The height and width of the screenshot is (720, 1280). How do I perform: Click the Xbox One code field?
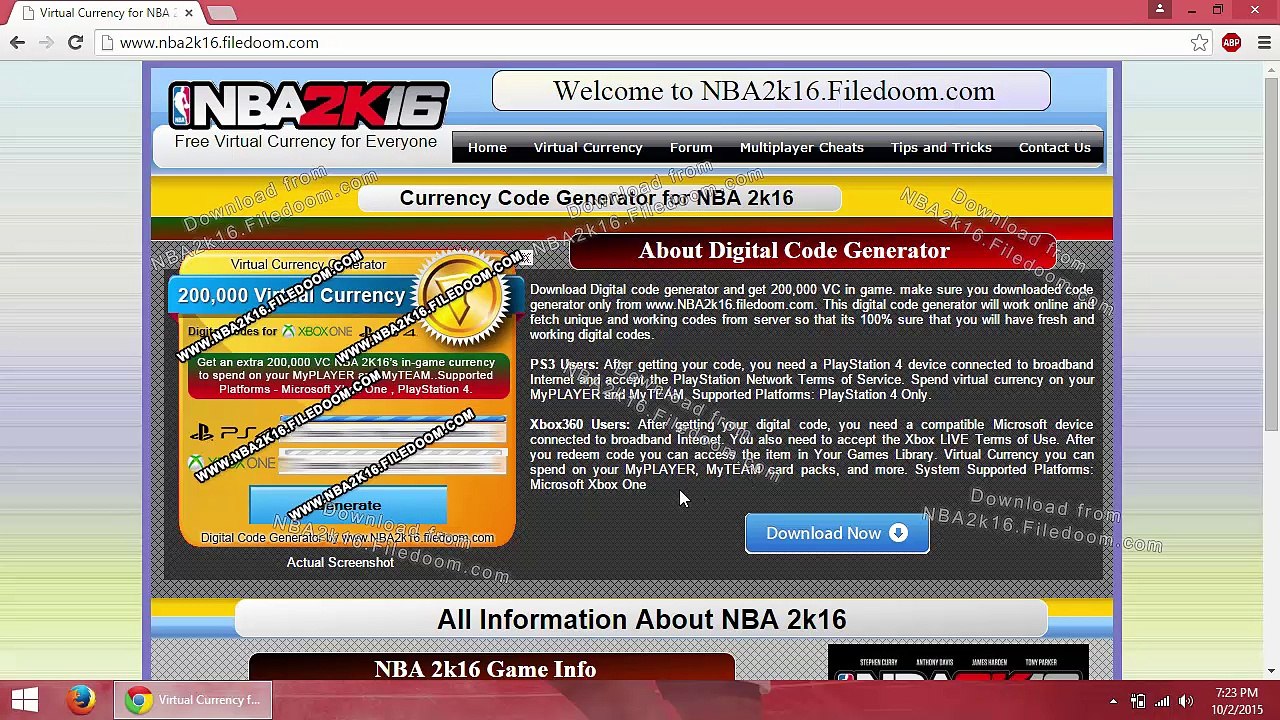(x=393, y=462)
